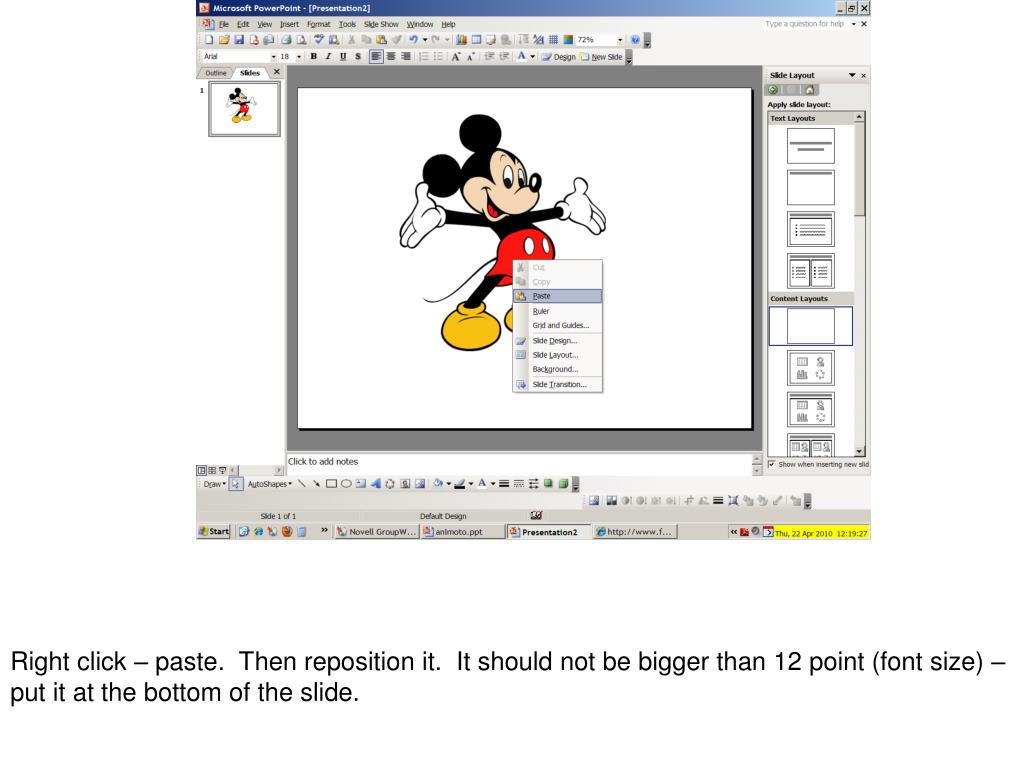Click the Select Objects pointer tool
Image resolution: width=1024 pixels, height=768 pixels.
click(x=236, y=484)
